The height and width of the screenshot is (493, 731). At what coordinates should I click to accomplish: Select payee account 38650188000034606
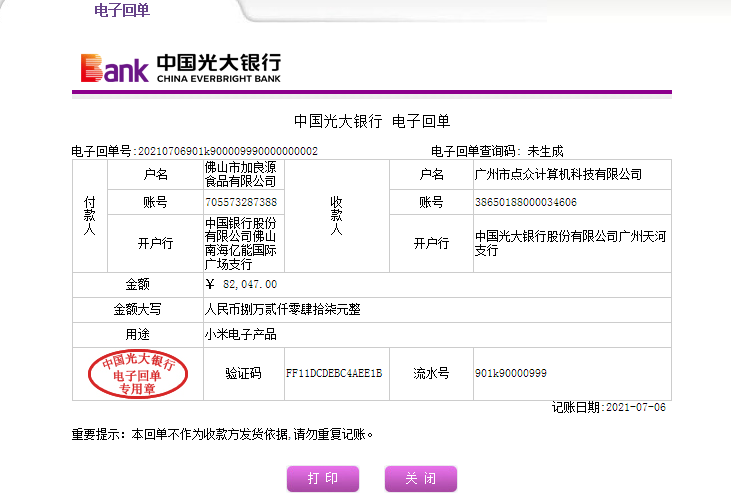[526, 202]
